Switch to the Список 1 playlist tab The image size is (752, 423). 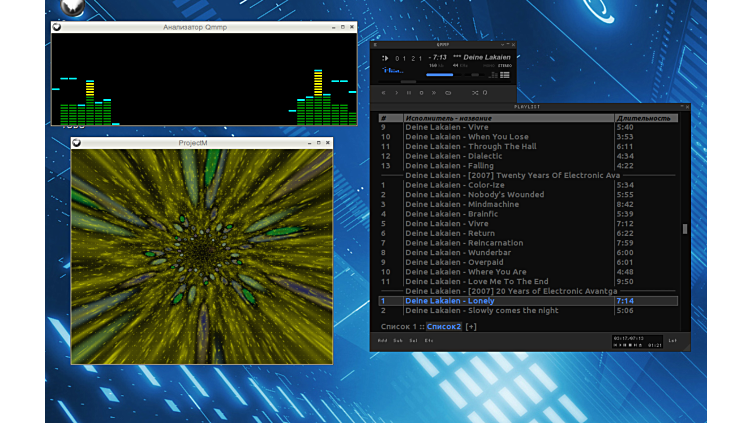point(399,326)
